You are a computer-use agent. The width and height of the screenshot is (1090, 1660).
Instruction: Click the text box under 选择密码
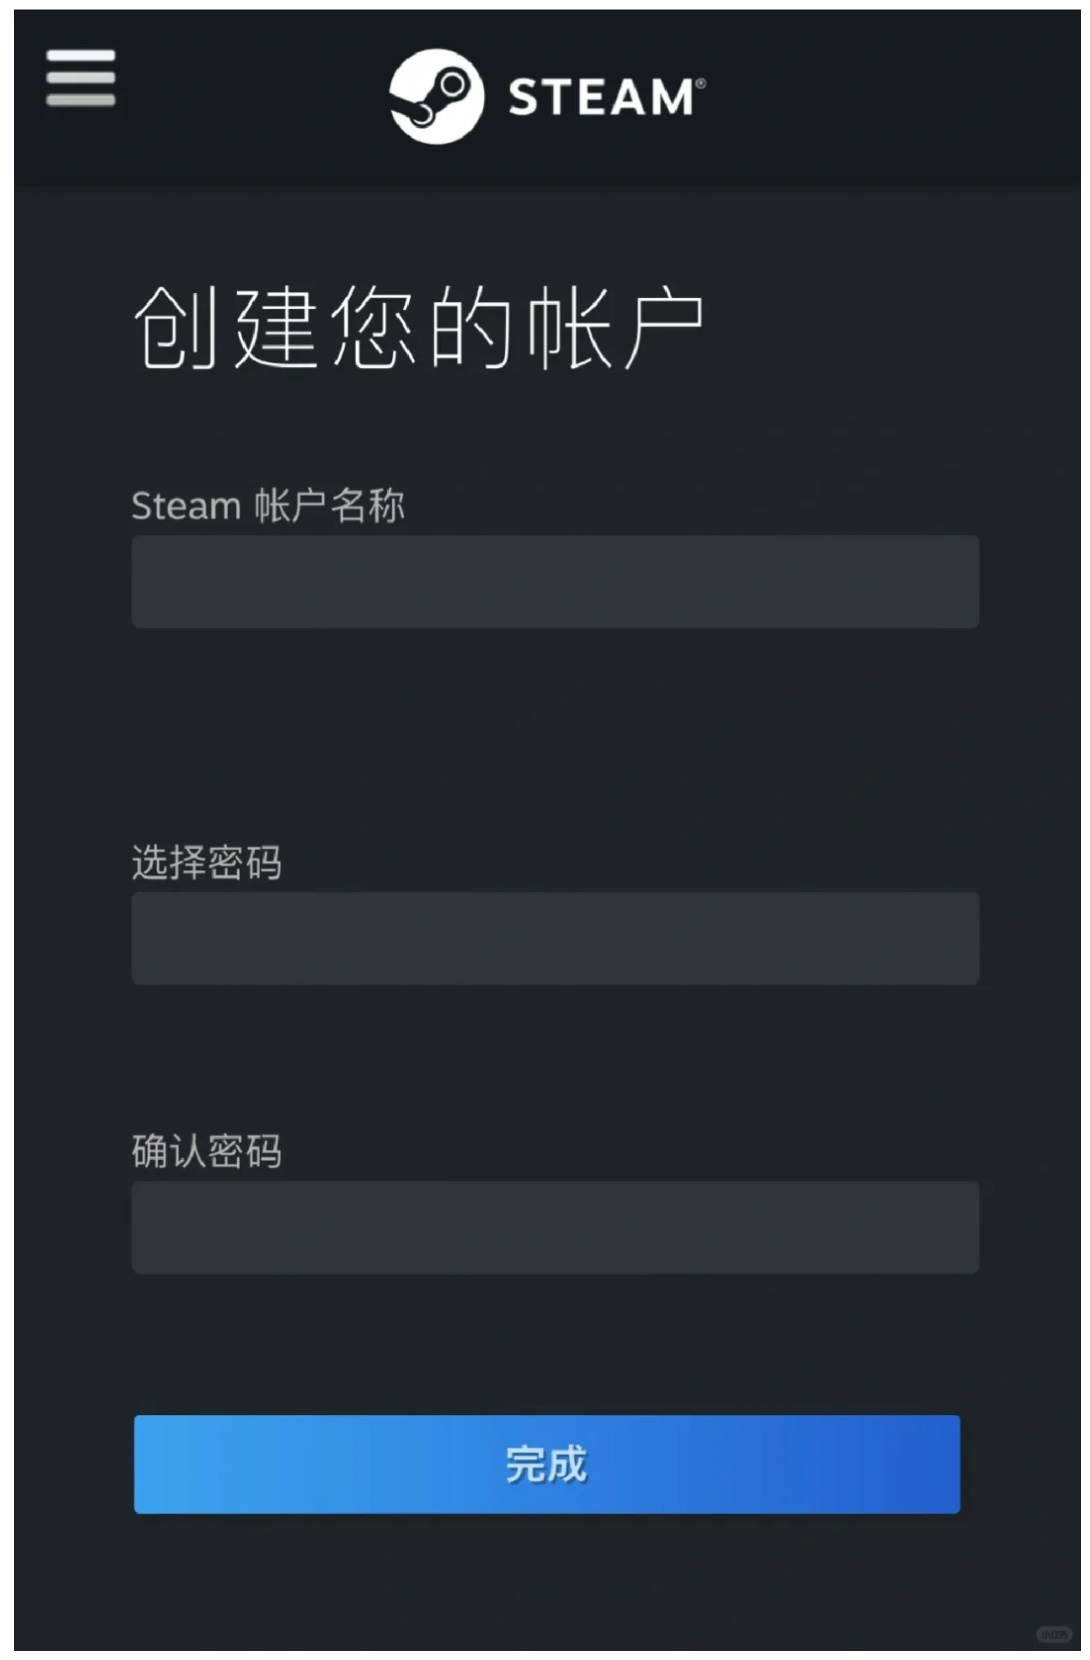click(x=555, y=938)
